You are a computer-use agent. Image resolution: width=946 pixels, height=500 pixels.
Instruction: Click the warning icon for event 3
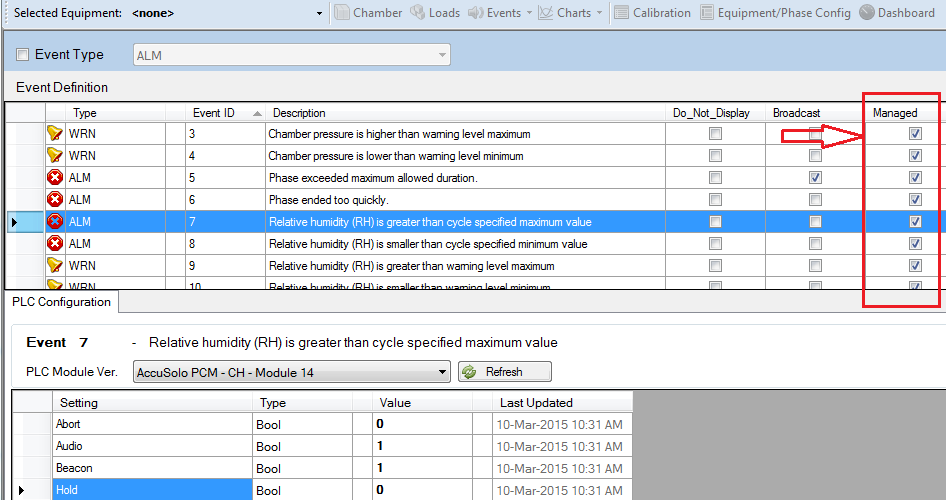(54, 134)
